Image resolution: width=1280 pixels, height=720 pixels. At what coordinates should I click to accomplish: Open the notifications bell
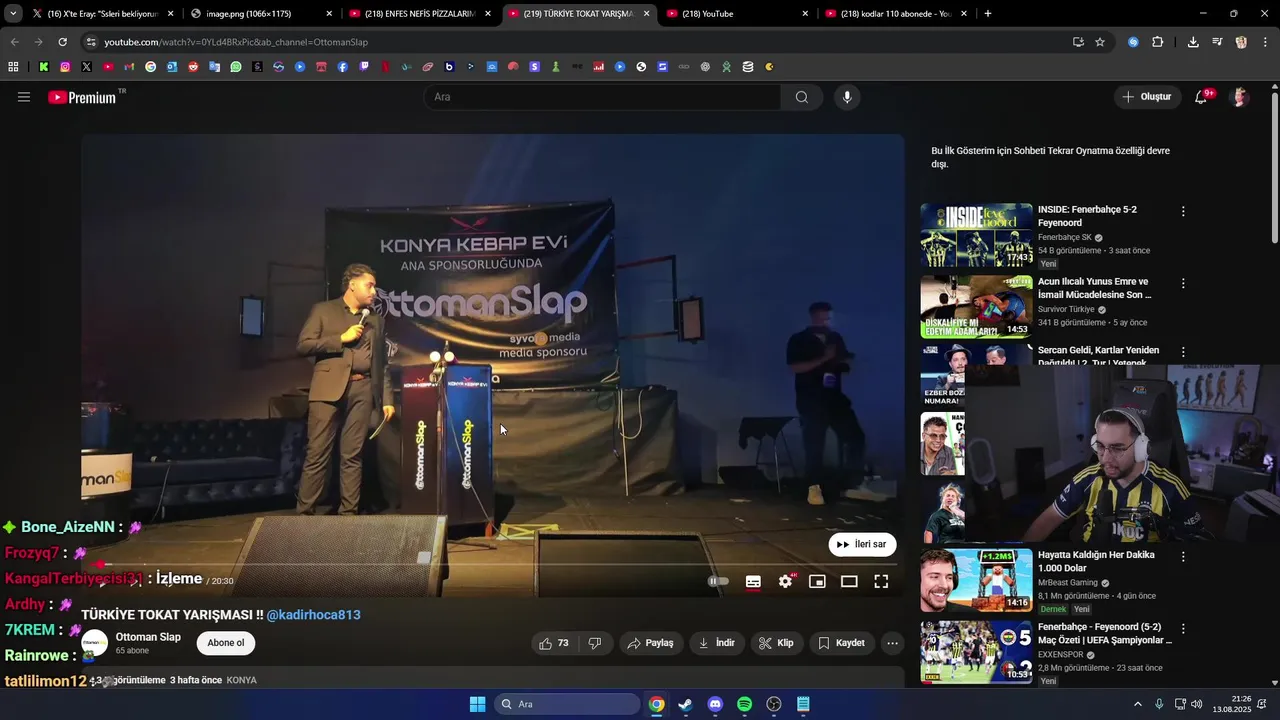(x=1201, y=97)
